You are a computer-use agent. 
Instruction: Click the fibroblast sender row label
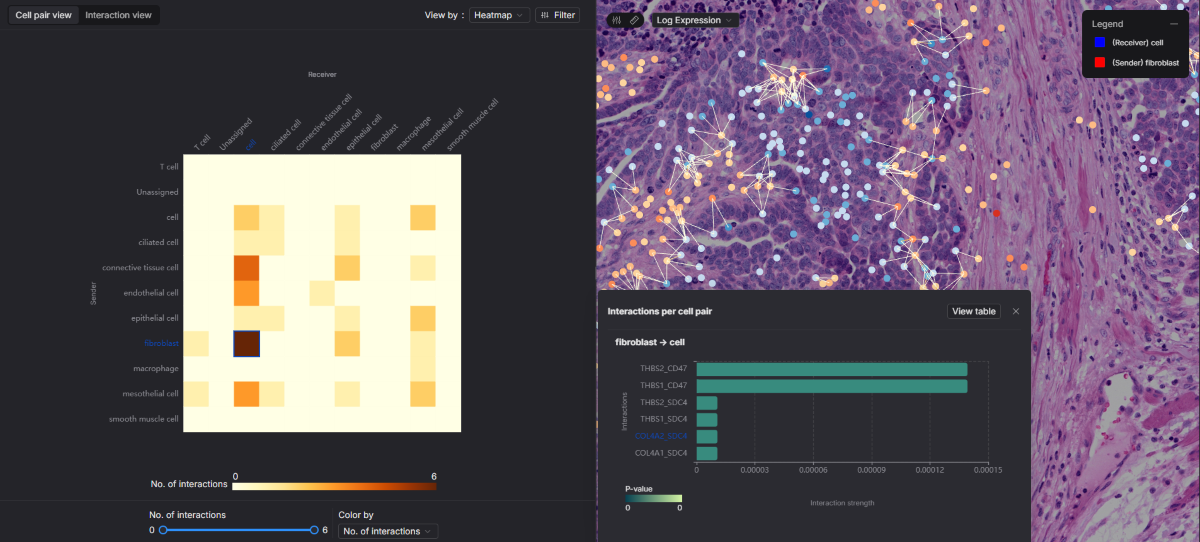pyautogui.click(x=161, y=343)
